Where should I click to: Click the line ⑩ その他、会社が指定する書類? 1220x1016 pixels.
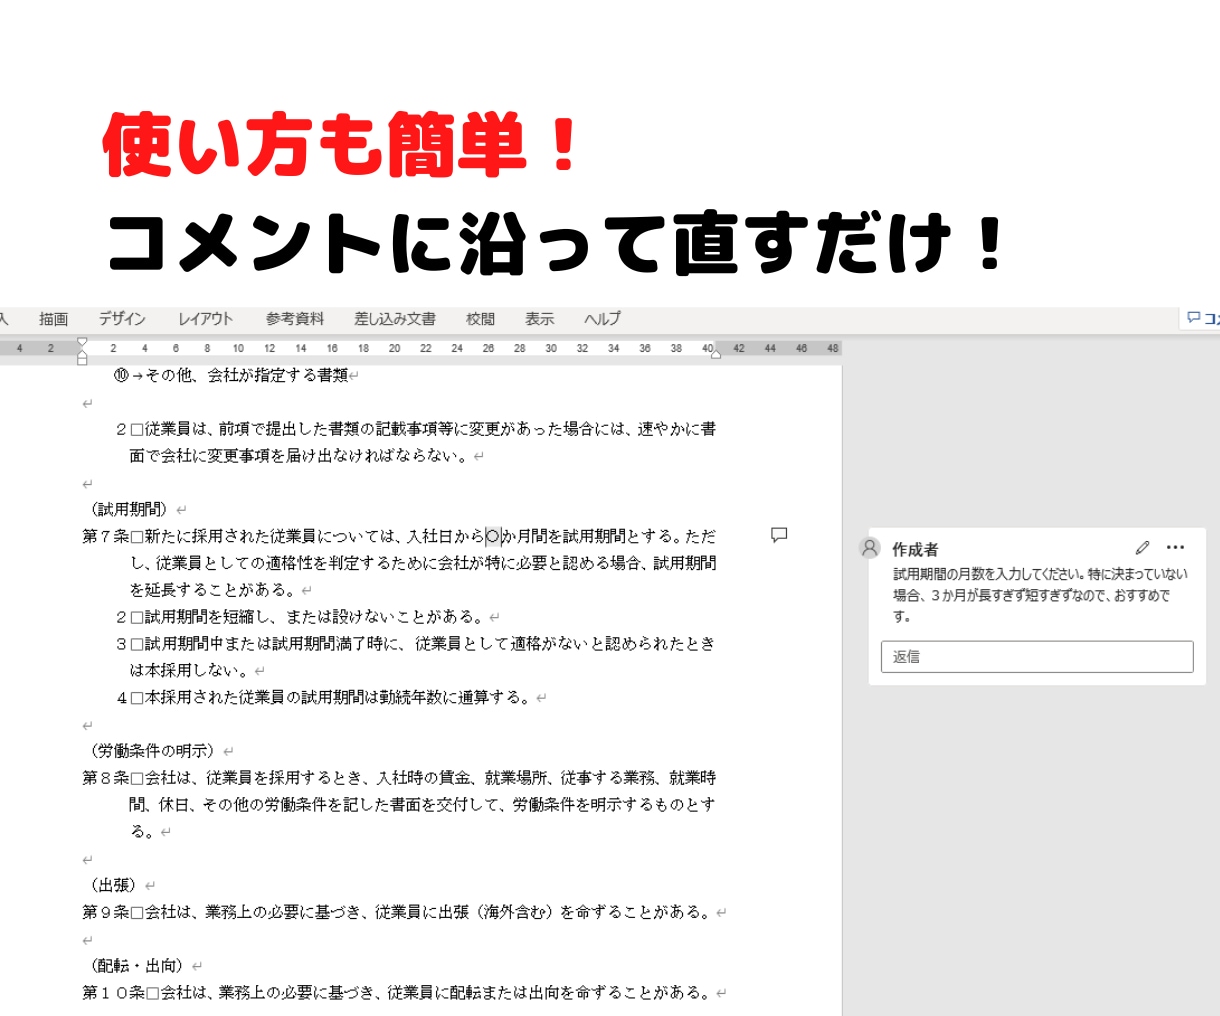coord(231,375)
